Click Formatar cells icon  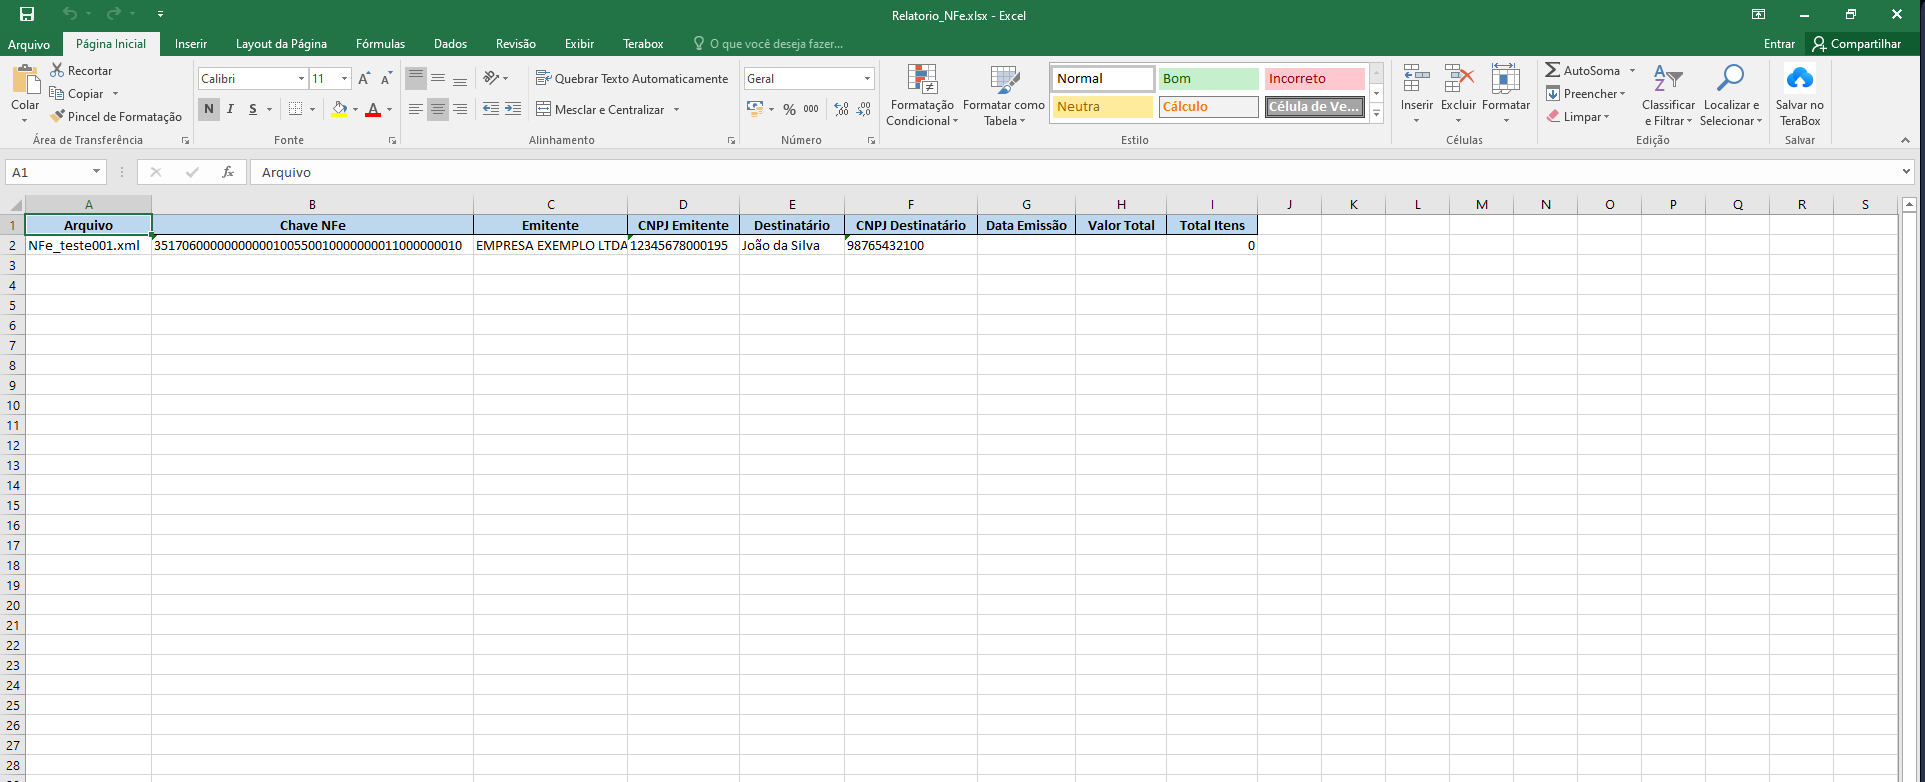click(1506, 78)
